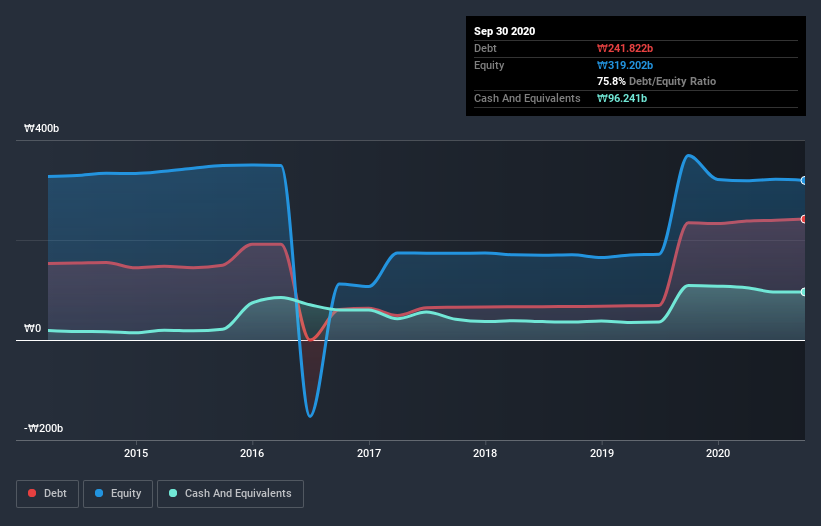The height and width of the screenshot is (526, 821).
Task: Click the ₩241.822b debt value
Action: pos(625,48)
